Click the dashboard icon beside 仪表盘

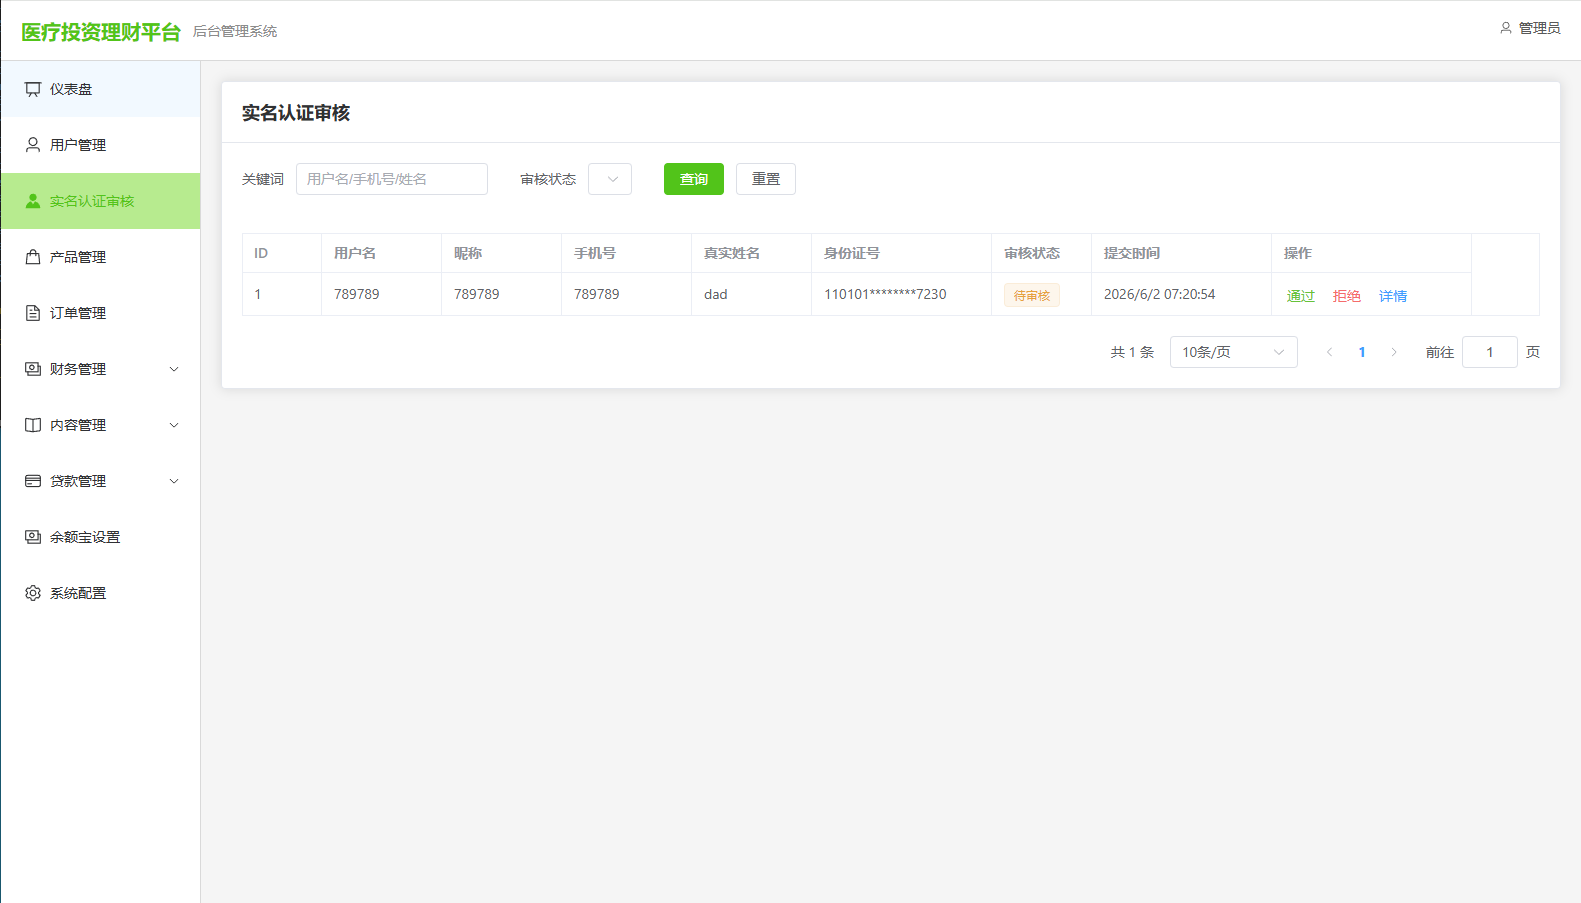(33, 89)
